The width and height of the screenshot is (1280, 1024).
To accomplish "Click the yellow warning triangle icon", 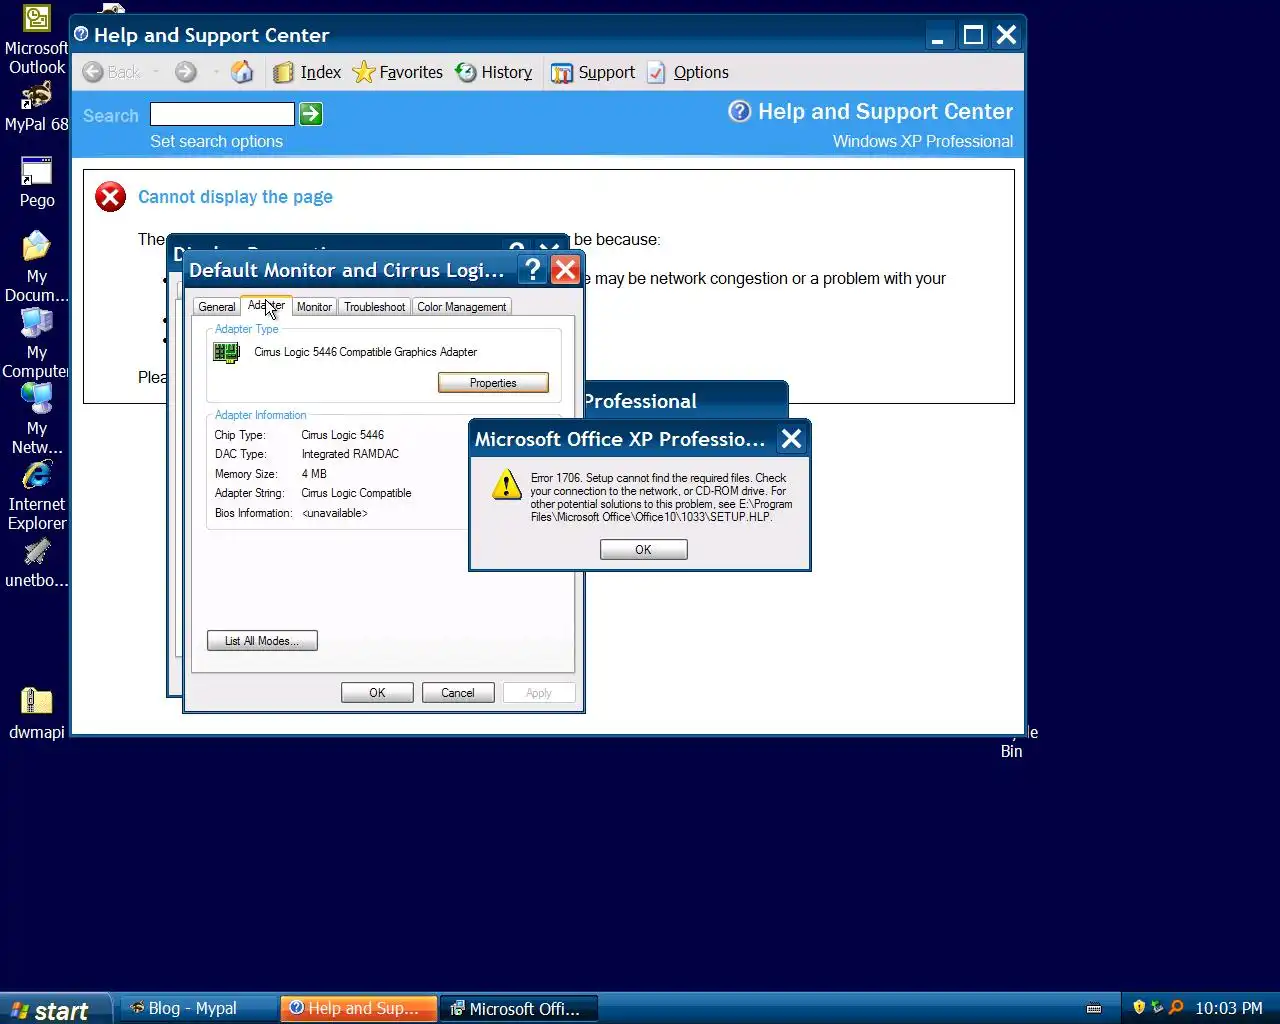I will pos(507,485).
